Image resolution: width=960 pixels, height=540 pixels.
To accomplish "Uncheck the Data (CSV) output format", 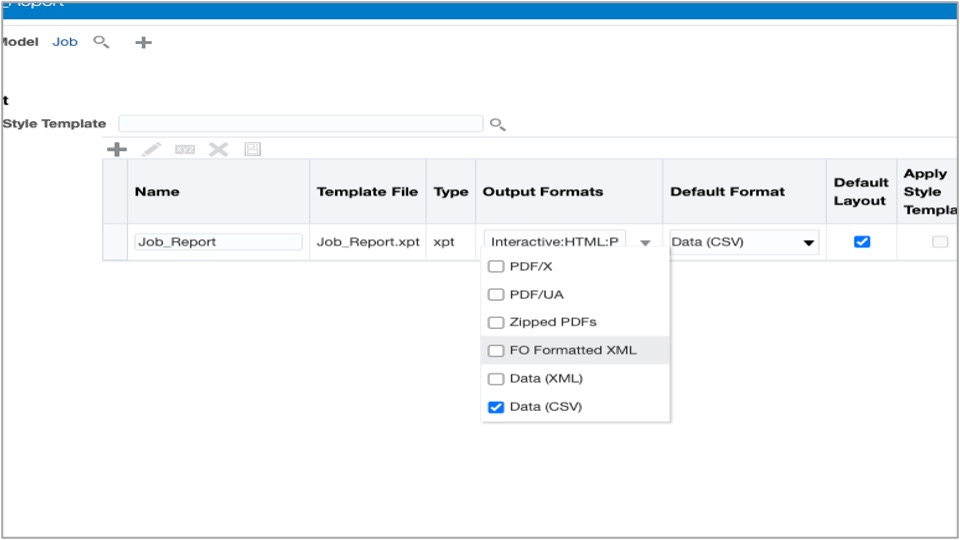I will [x=496, y=407].
